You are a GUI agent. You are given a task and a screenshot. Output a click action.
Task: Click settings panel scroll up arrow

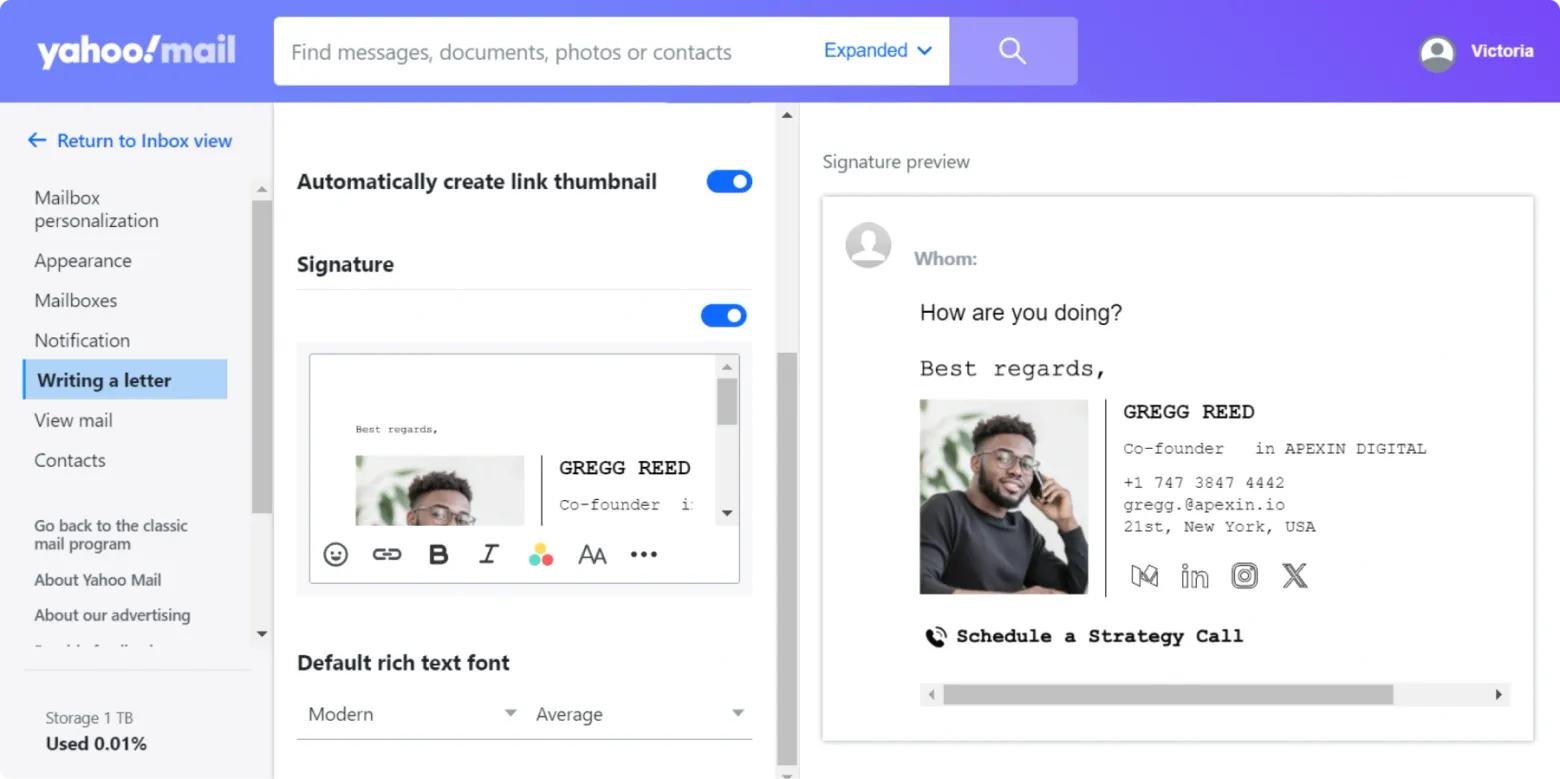click(x=787, y=116)
